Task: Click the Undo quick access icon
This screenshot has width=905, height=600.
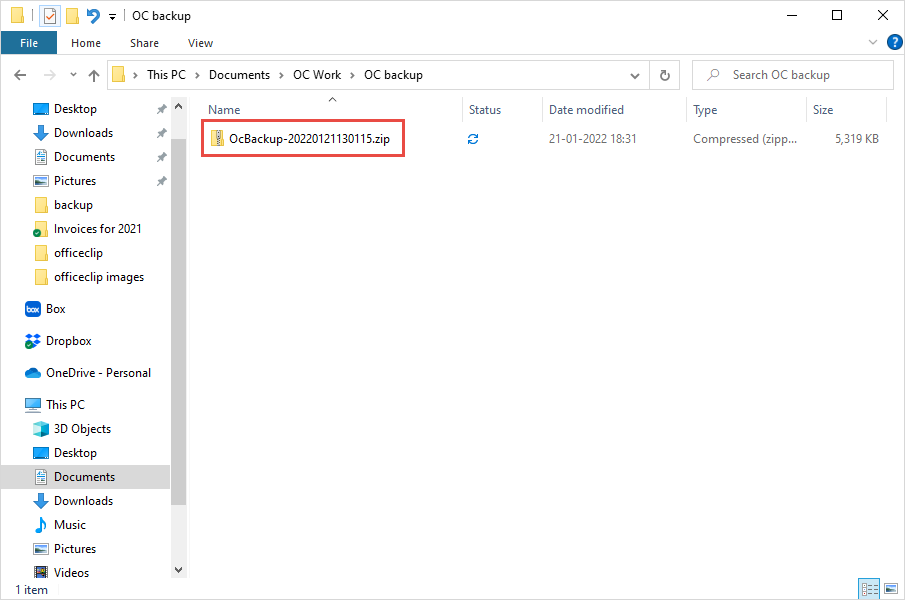Action: point(93,16)
